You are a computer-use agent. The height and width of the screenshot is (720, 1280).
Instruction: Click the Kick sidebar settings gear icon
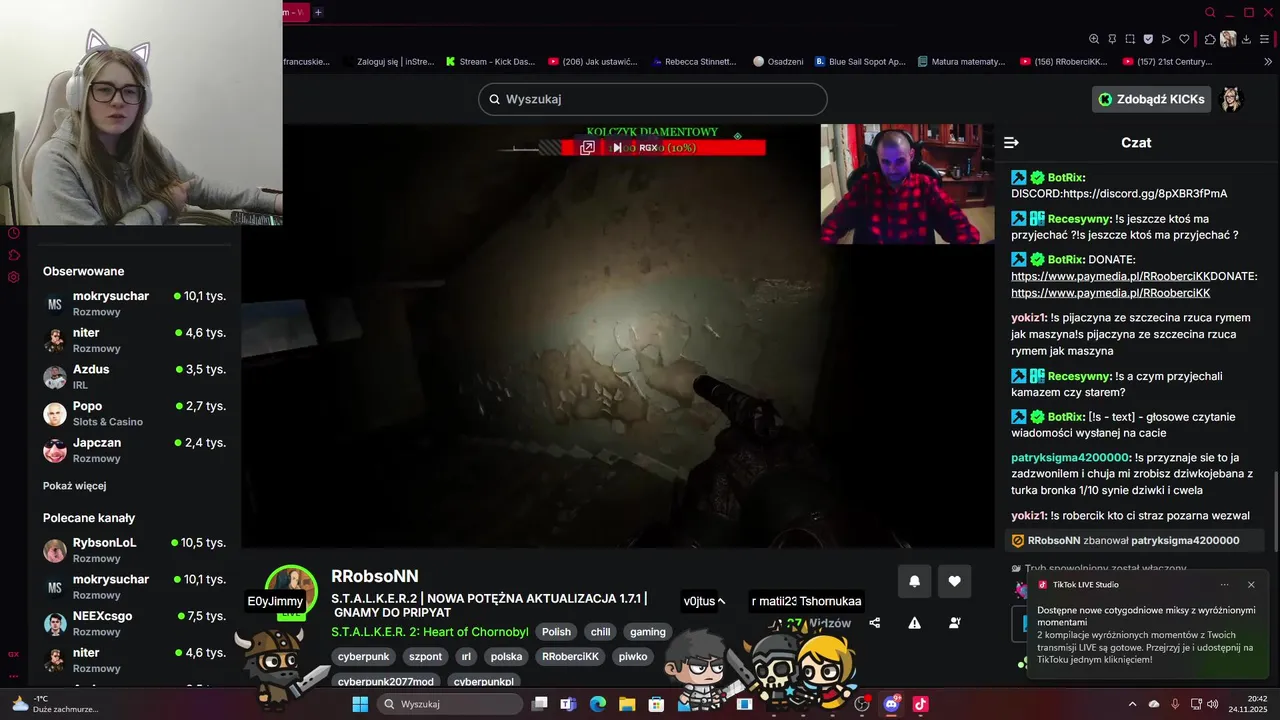tap(14, 277)
